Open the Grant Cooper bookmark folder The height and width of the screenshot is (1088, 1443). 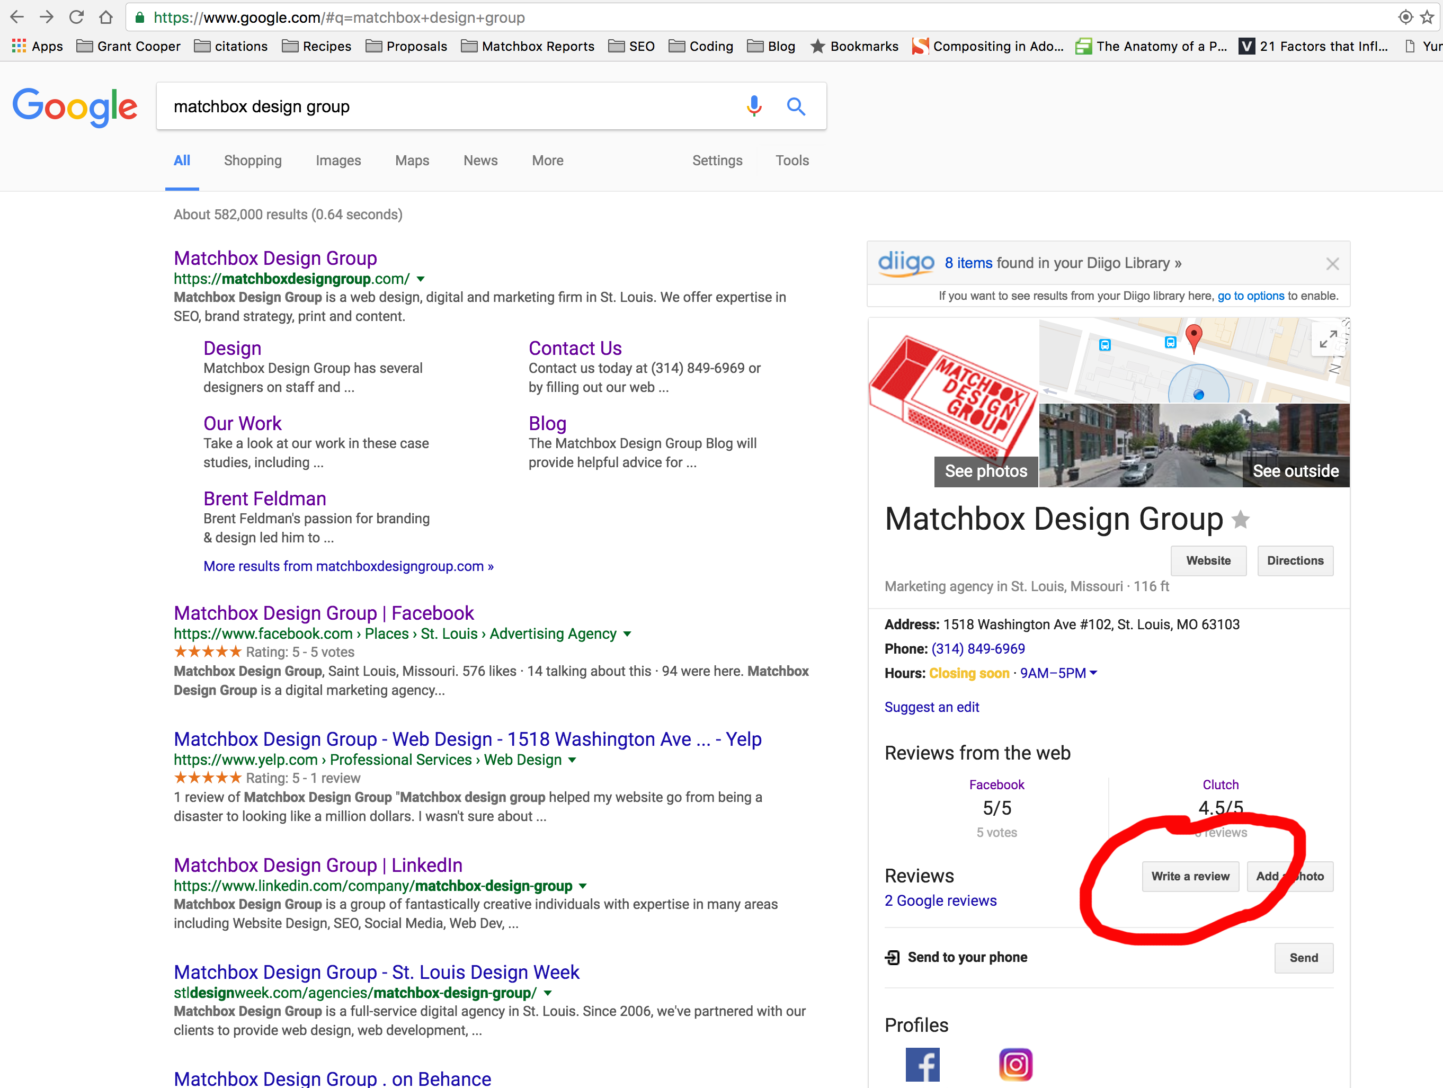[128, 46]
